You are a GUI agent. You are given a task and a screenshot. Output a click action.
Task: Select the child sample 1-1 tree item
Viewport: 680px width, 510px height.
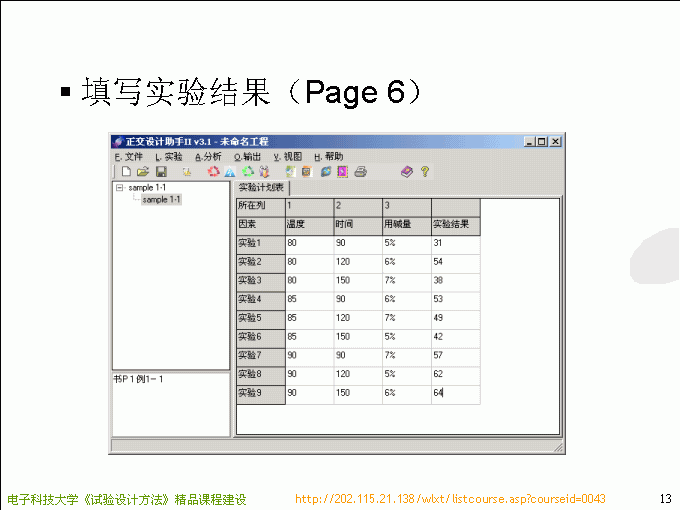(161, 200)
